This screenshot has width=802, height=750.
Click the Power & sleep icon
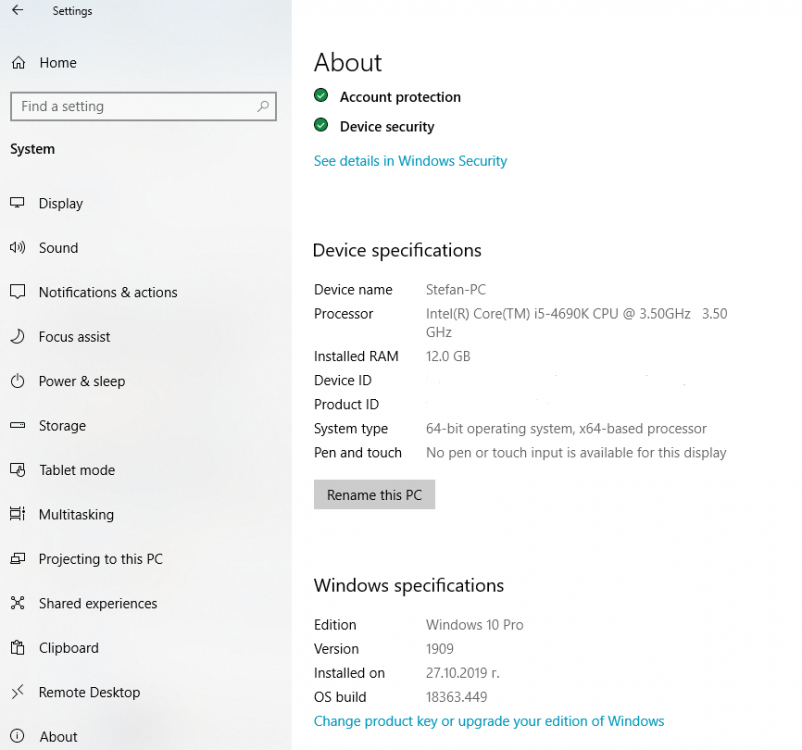click(17, 381)
